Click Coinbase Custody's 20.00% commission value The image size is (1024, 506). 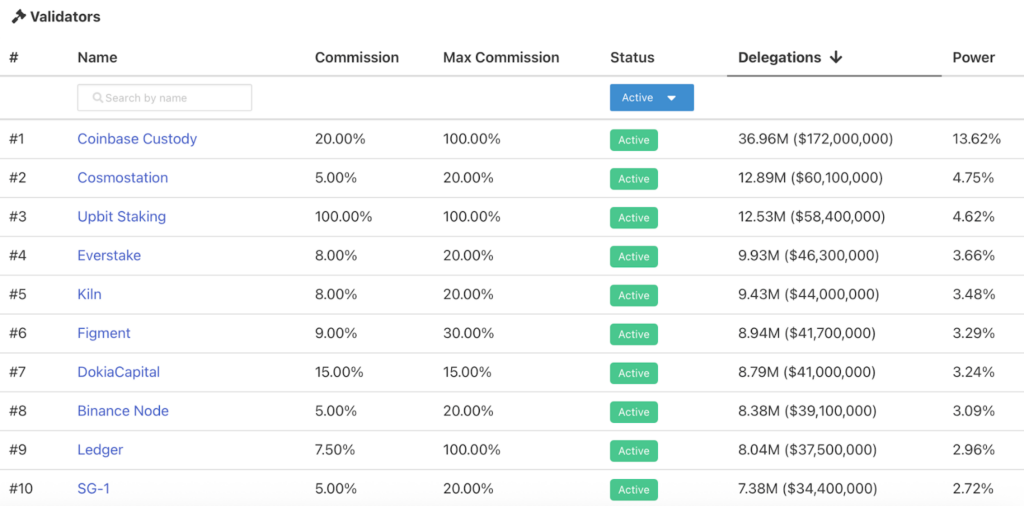(339, 139)
